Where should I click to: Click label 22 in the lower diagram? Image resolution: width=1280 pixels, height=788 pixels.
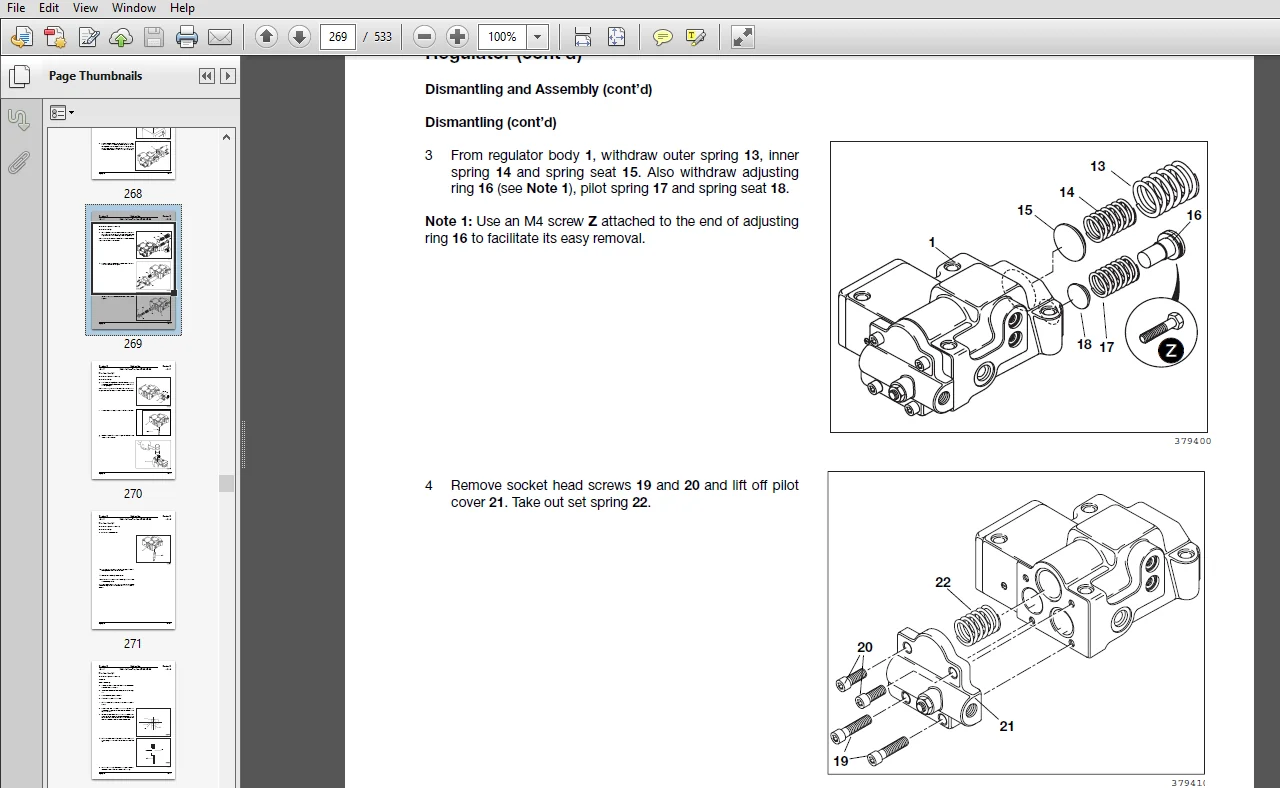[x=943, y=582]
